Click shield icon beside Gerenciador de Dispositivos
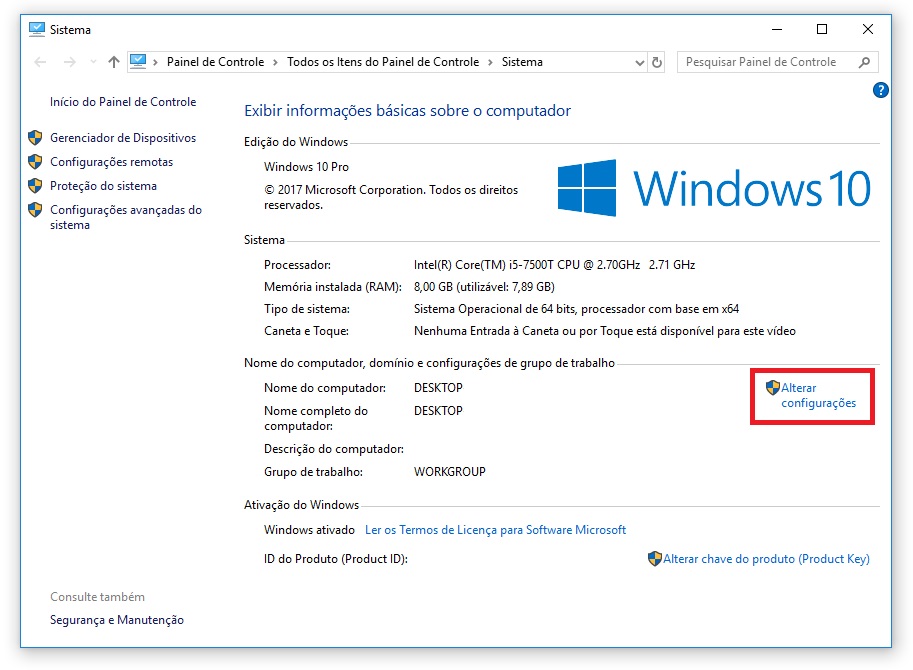The height and width of the screenshot is (670, 913). coord(35,138)
